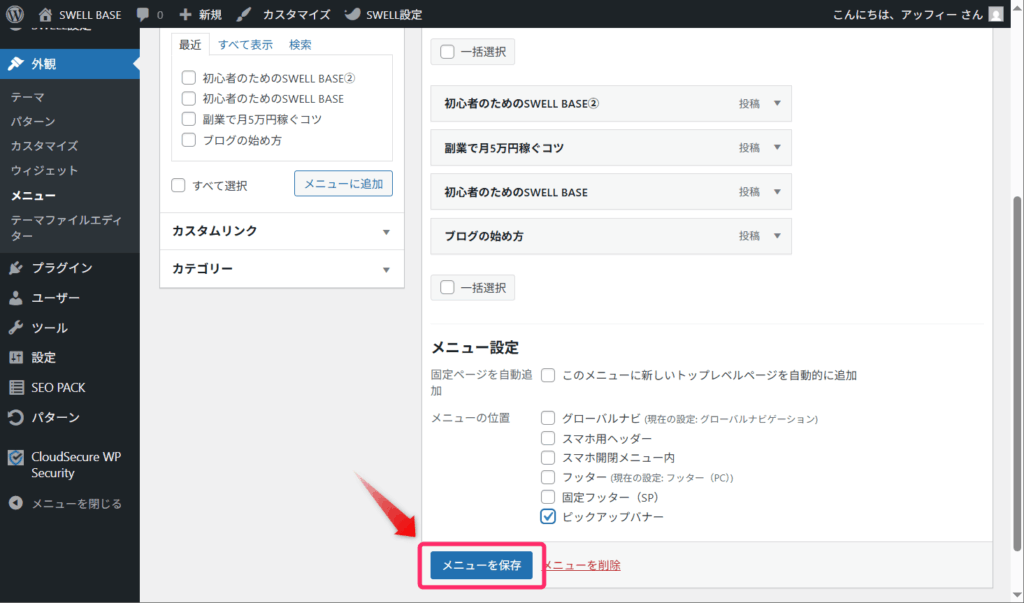Viewport: 1024px width, 603px height.
Task: Check the スマホ用ヘッダー location
Action: tap(548, 438)
